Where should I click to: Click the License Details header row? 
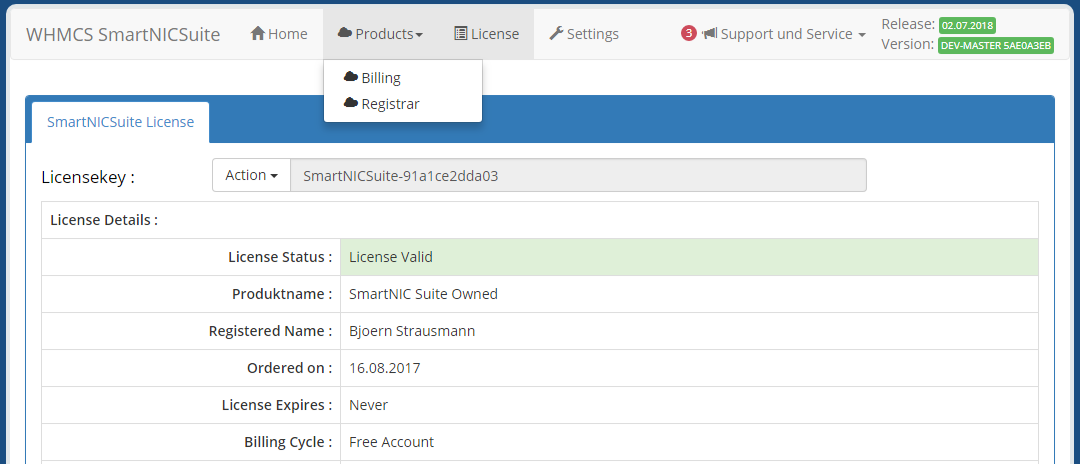[x=540, y=220]
